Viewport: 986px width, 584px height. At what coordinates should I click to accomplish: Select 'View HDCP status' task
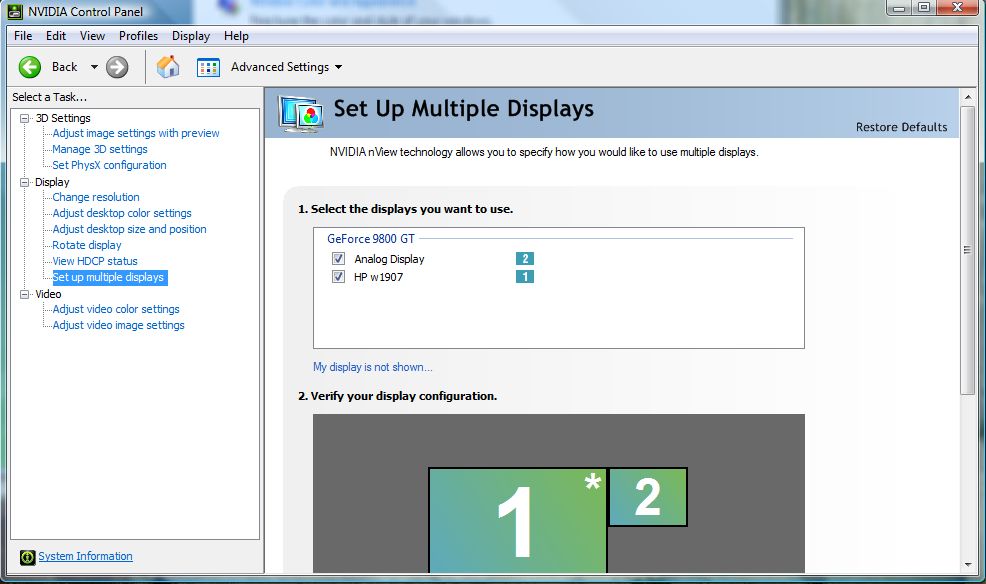click(x=95, y=261)
